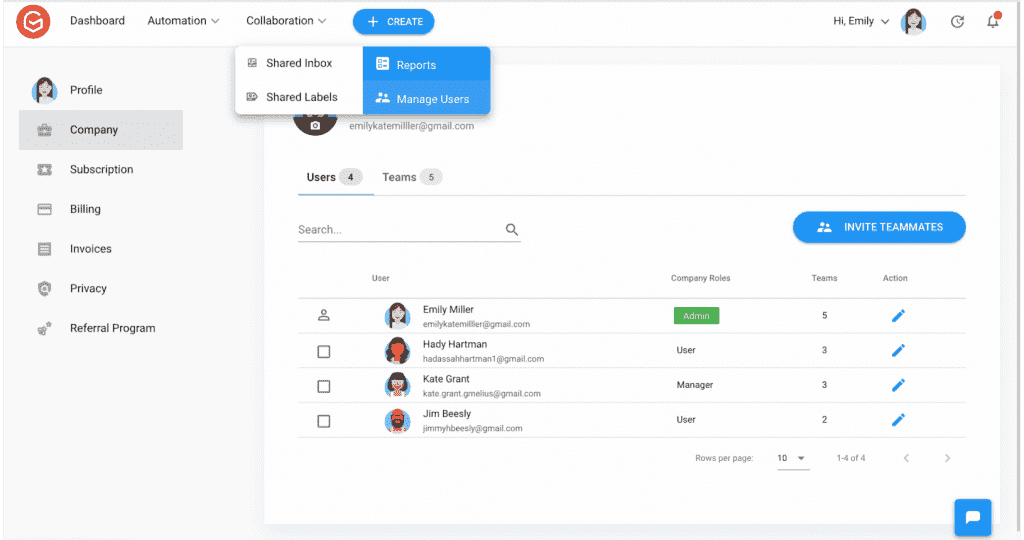Select Kate Grant's row checkbox
Screen dimensions: 1024x540
tap(323, 386)
